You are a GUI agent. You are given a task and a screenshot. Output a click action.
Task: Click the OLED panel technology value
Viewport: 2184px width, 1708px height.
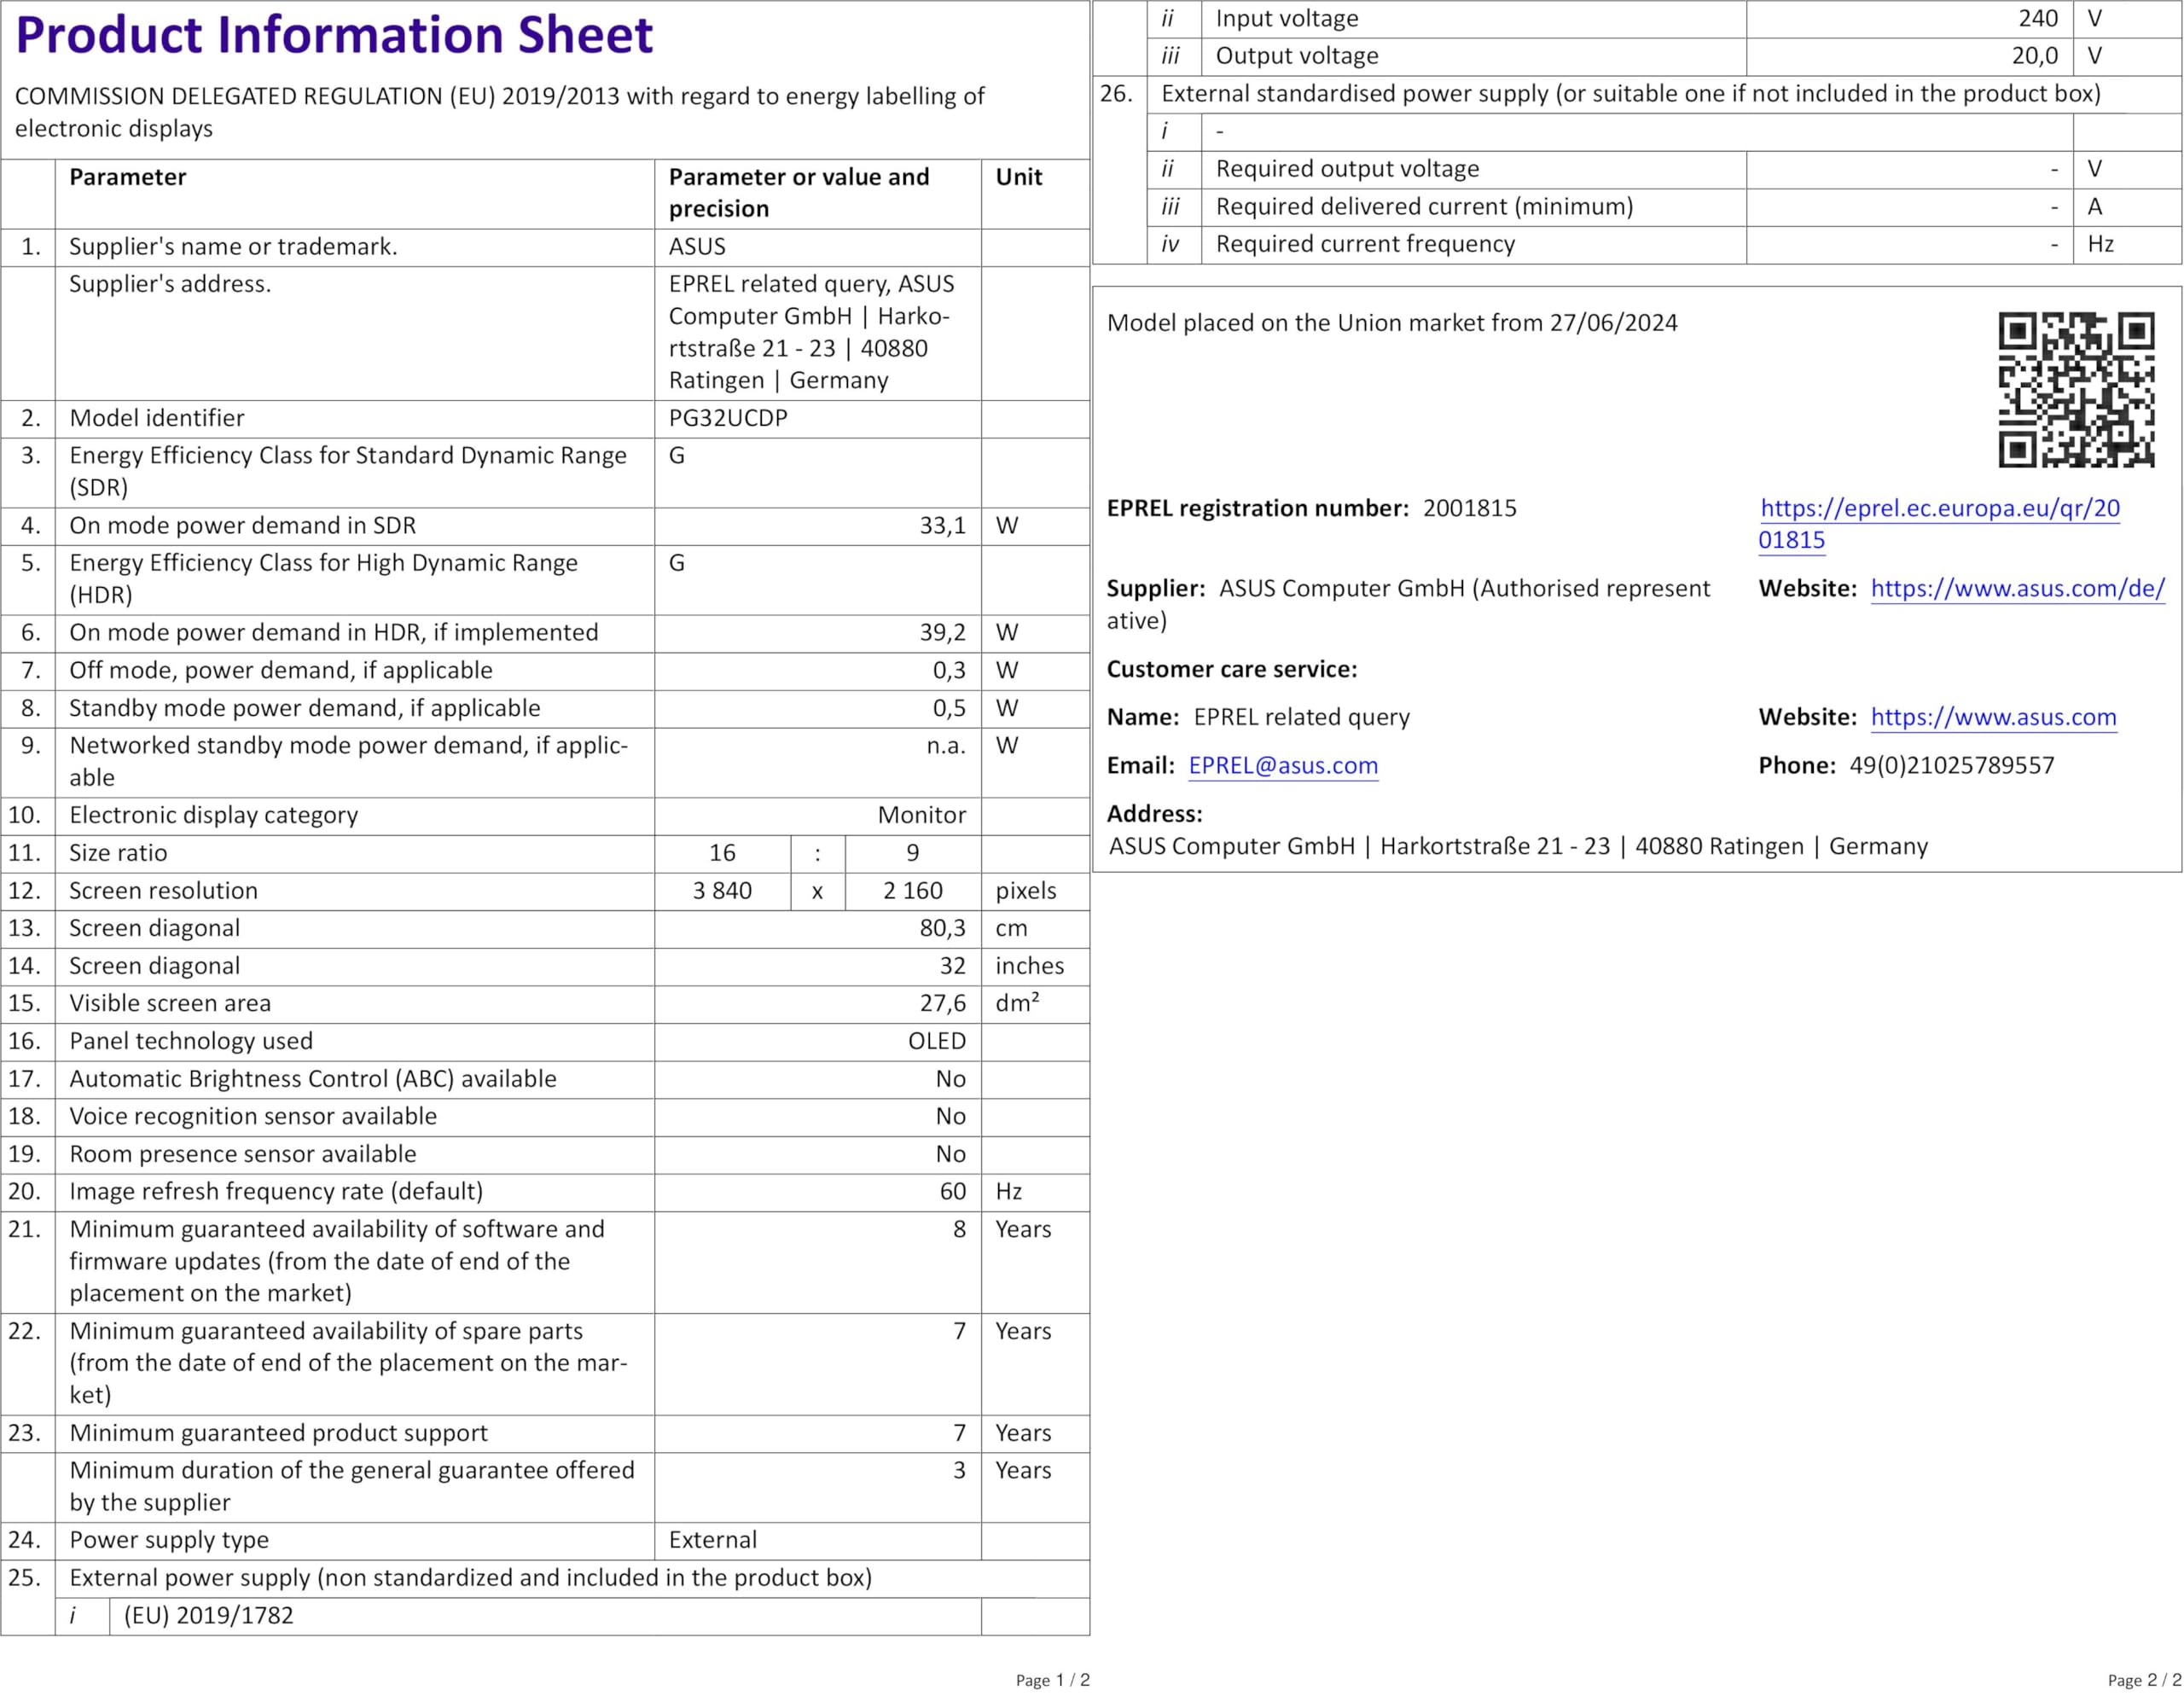pos(936,1042)
